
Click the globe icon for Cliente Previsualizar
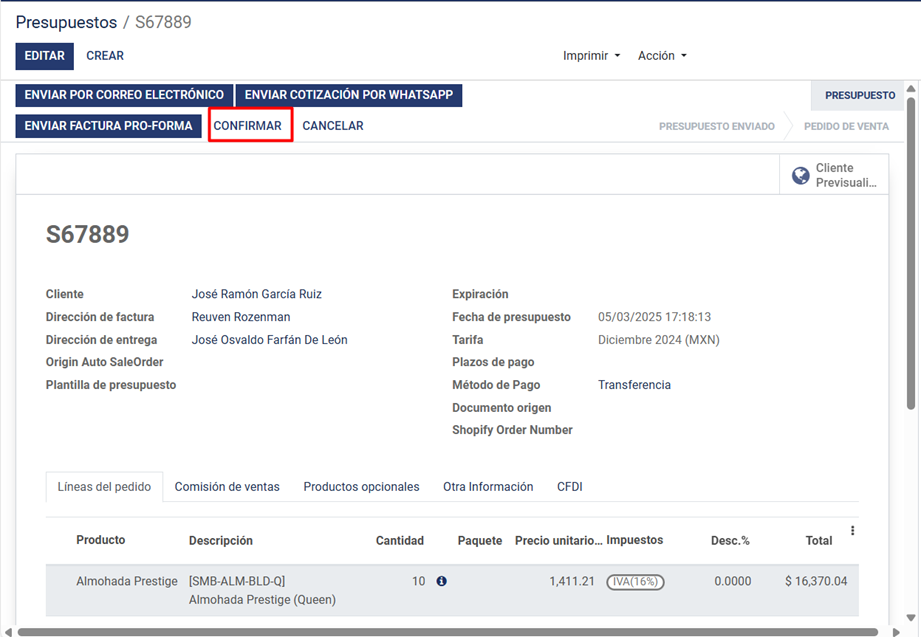tap(800, 175)
